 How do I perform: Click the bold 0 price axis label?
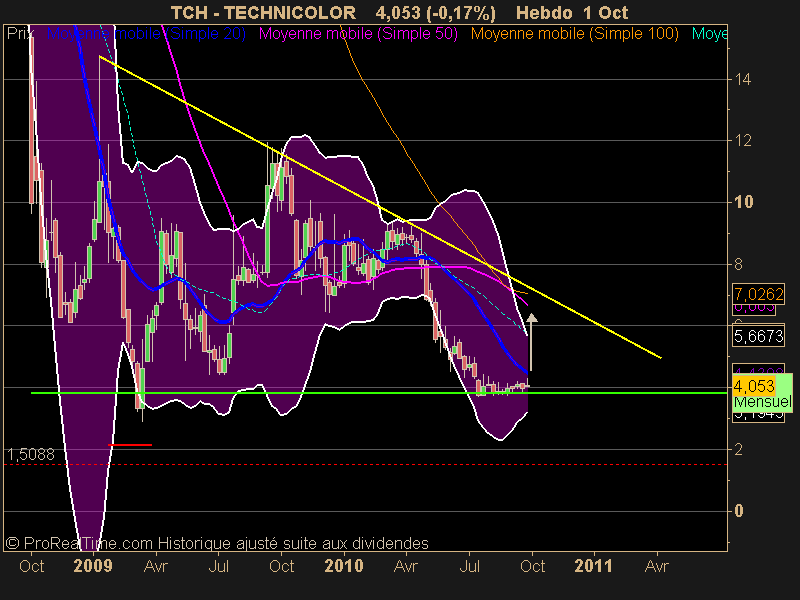click(738, 511)
